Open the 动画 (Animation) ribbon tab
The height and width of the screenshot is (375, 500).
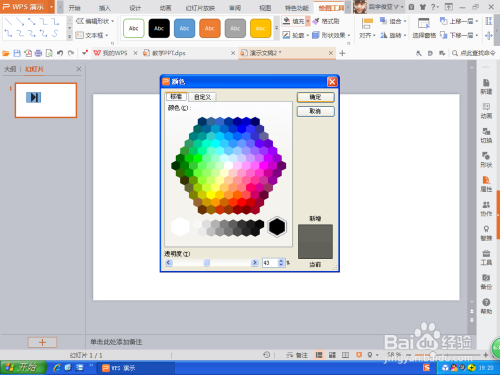(x=165, y=8)
